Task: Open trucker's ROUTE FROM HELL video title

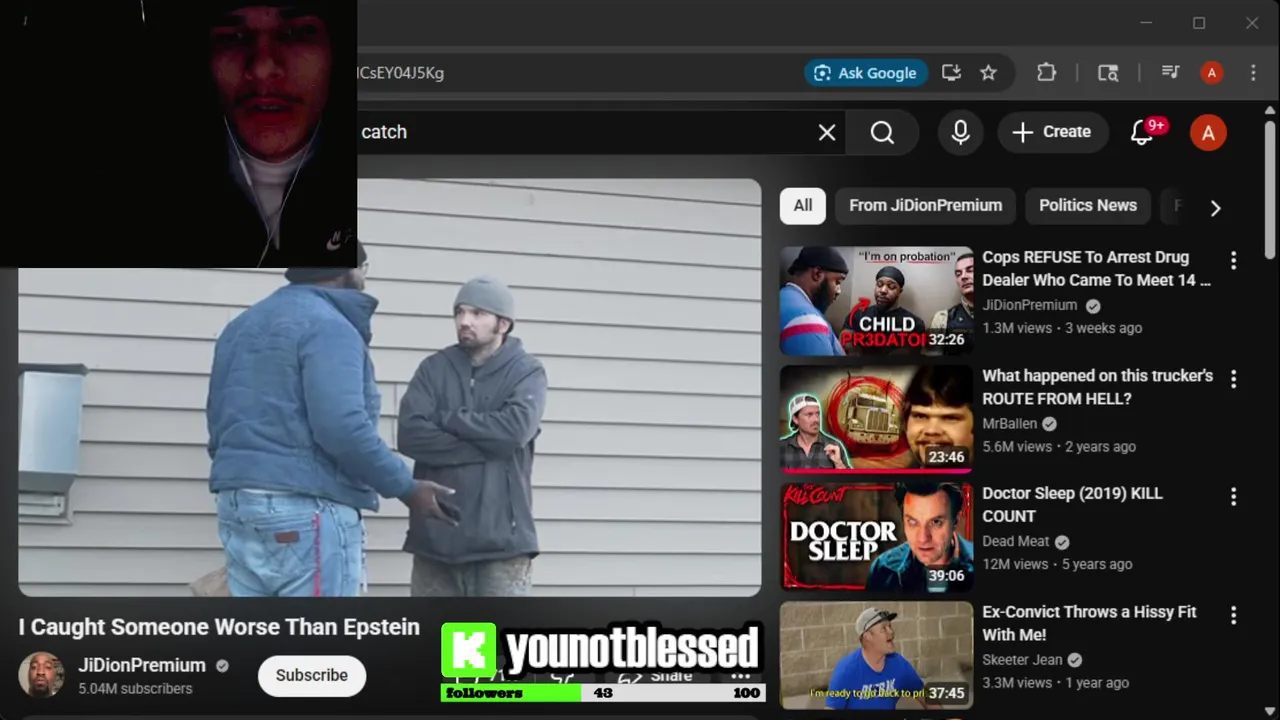Action: (x=1097, y=387)
